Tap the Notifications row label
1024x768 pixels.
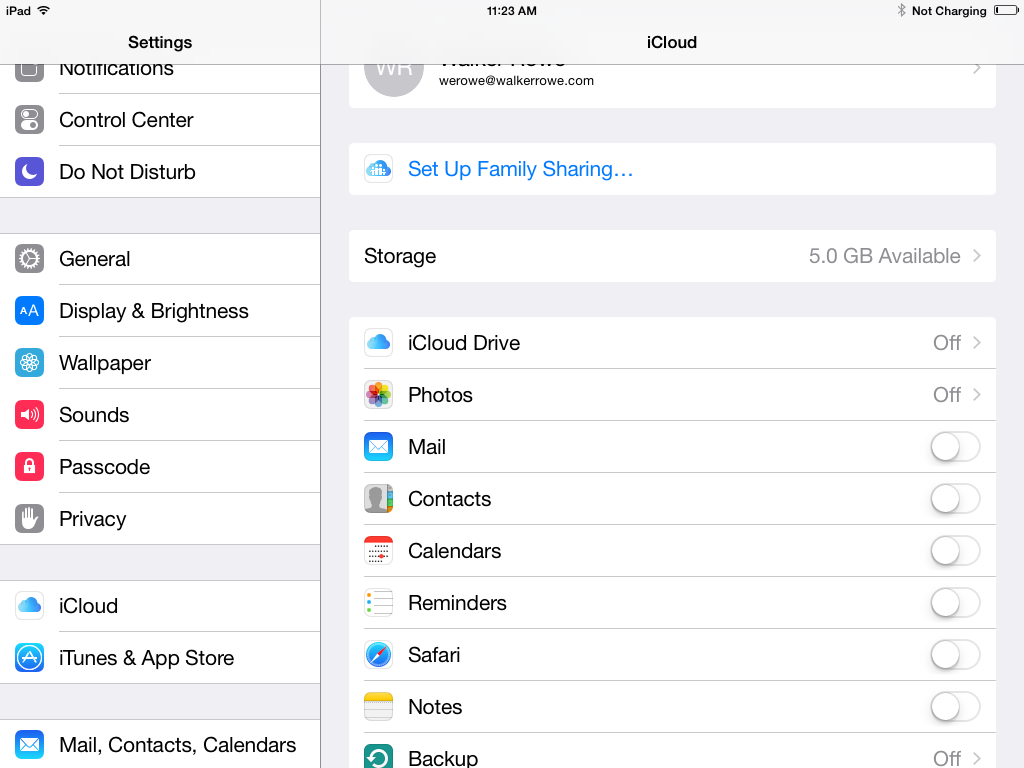[x=116, y=71]
